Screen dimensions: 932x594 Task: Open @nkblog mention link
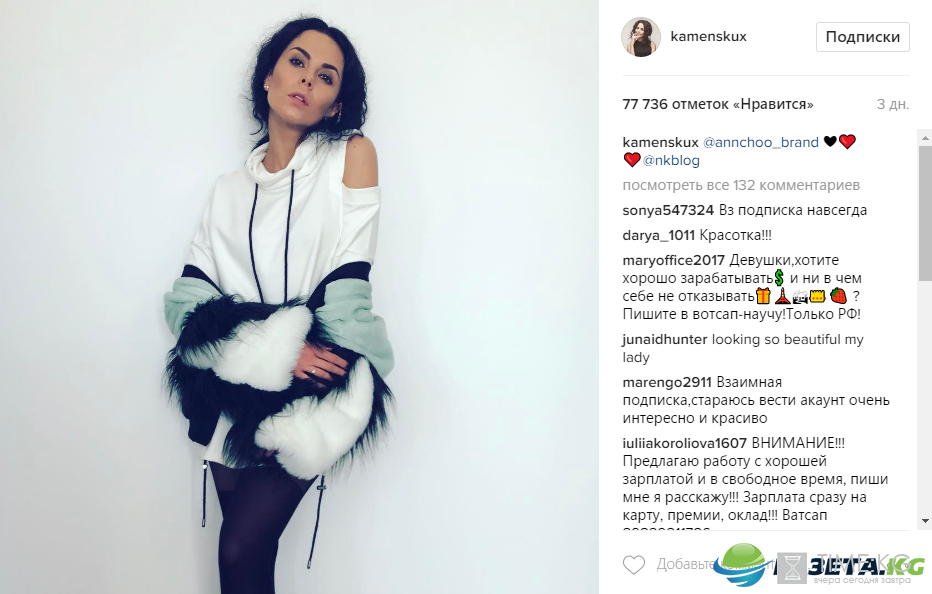pos(671,160)
